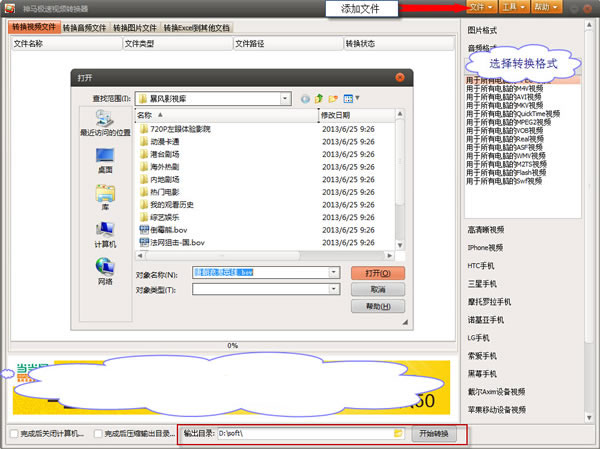
Task: Select the 港台剧场 folder
Action: pyautogui.click(x=159, y=154)
